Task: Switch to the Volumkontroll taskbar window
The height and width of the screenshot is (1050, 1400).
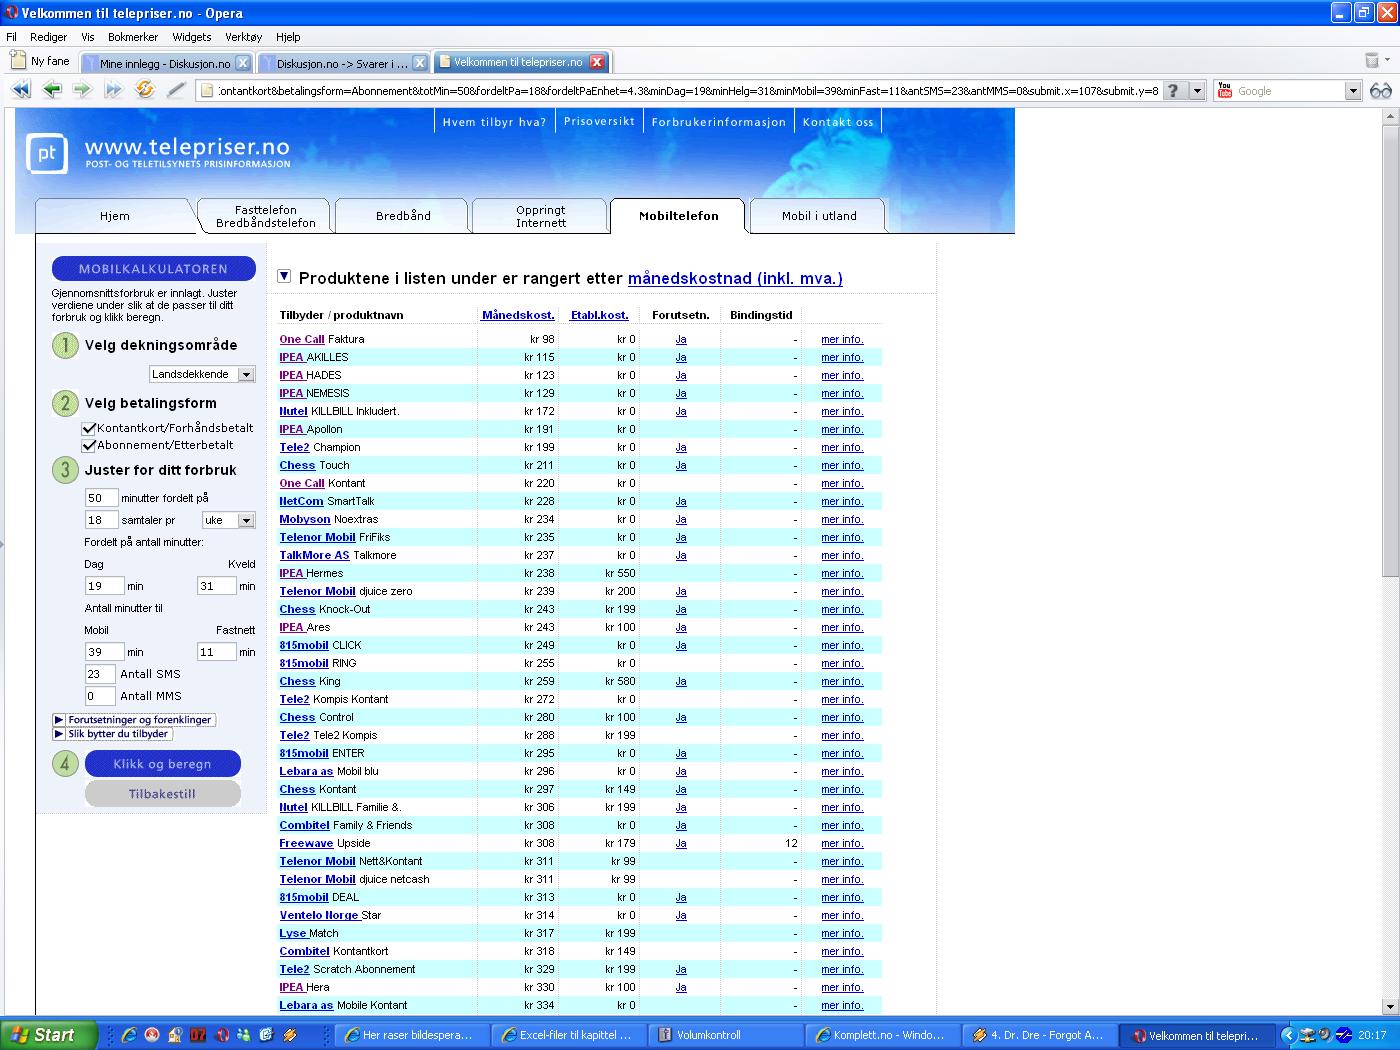Action: click(726, 1035)
